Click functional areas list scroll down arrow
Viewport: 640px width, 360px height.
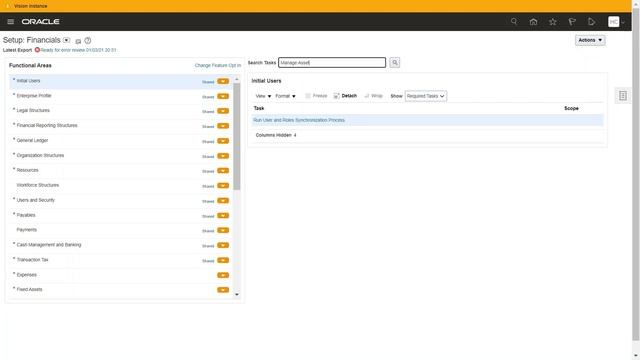coord(237,295)
